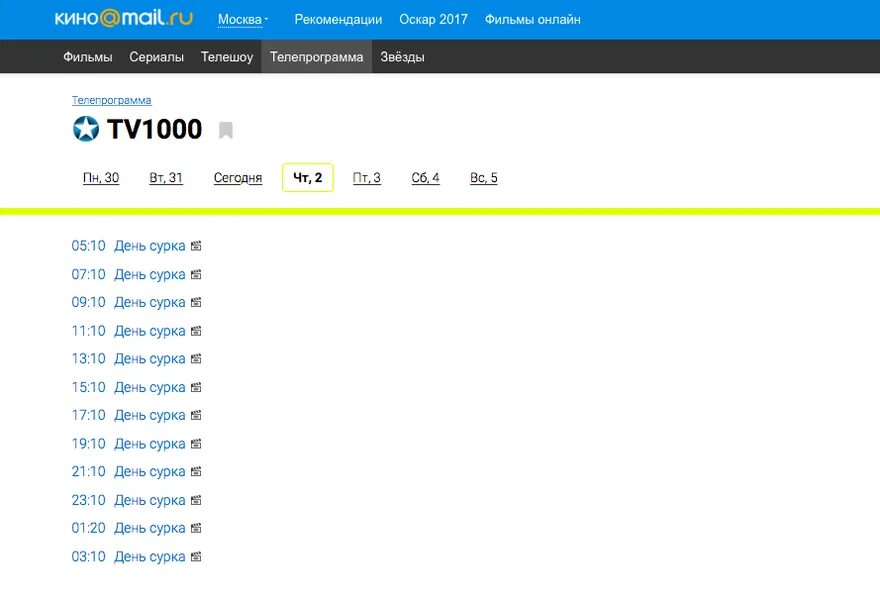Switch to the Сериалы tab
The image size is (880, 599).
(157, 57)
